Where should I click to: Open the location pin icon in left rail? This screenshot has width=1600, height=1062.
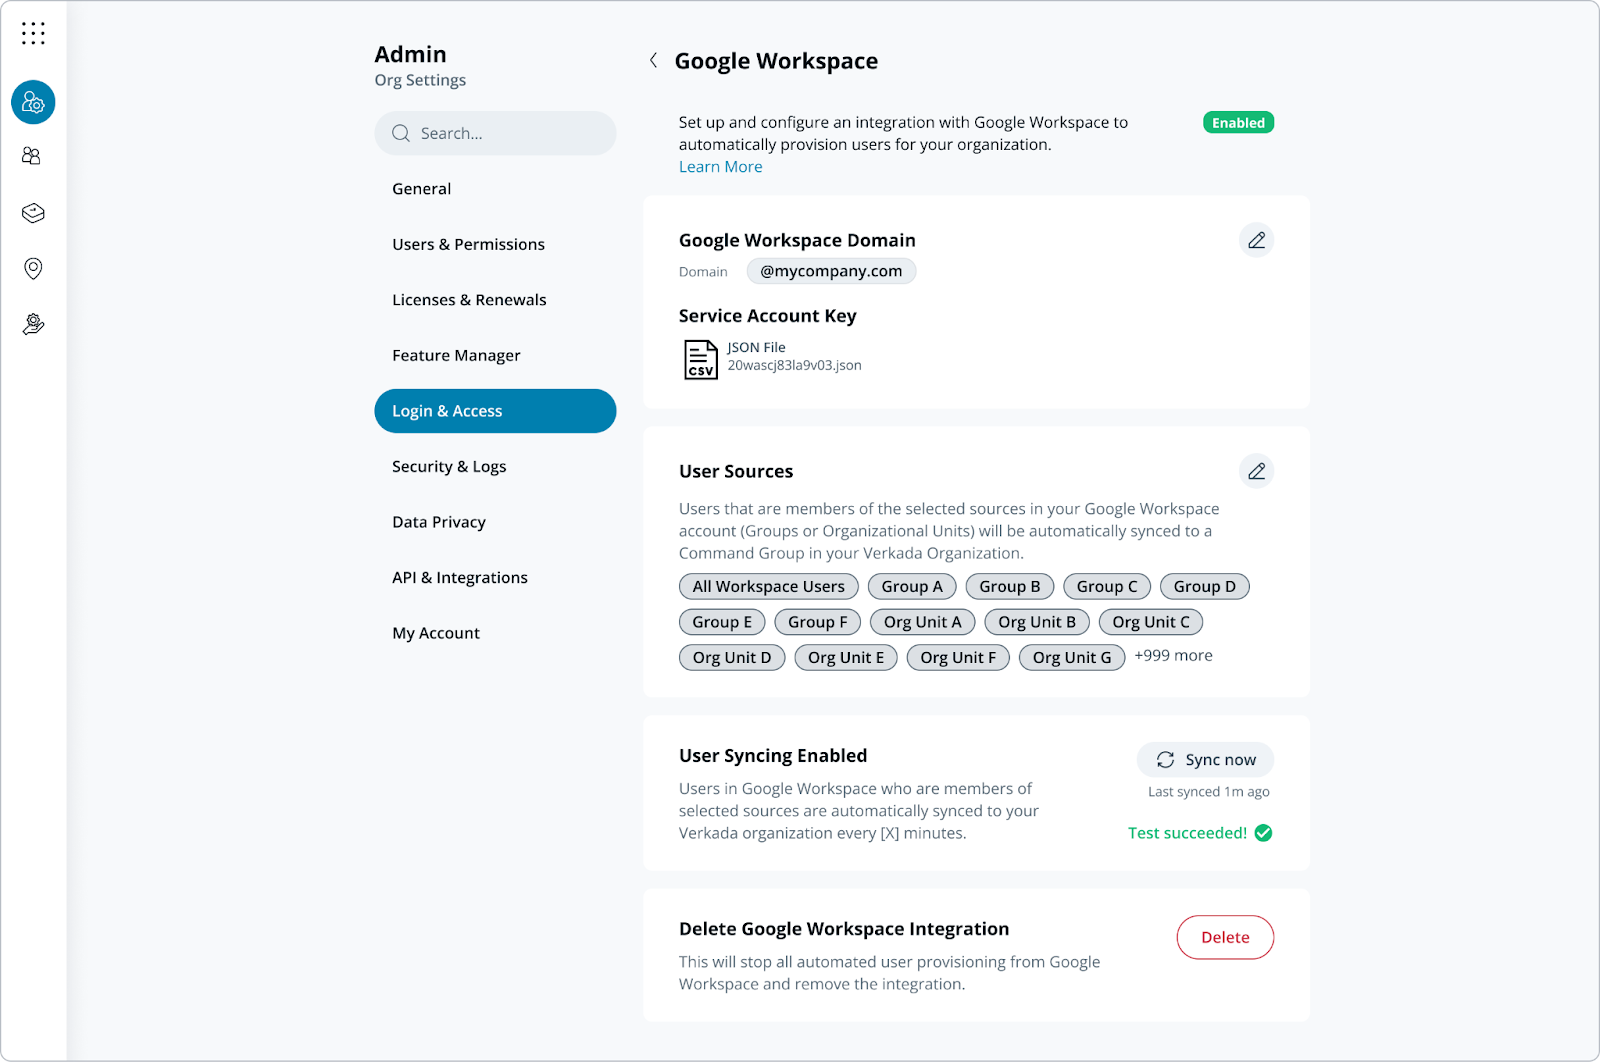[33, 268]
